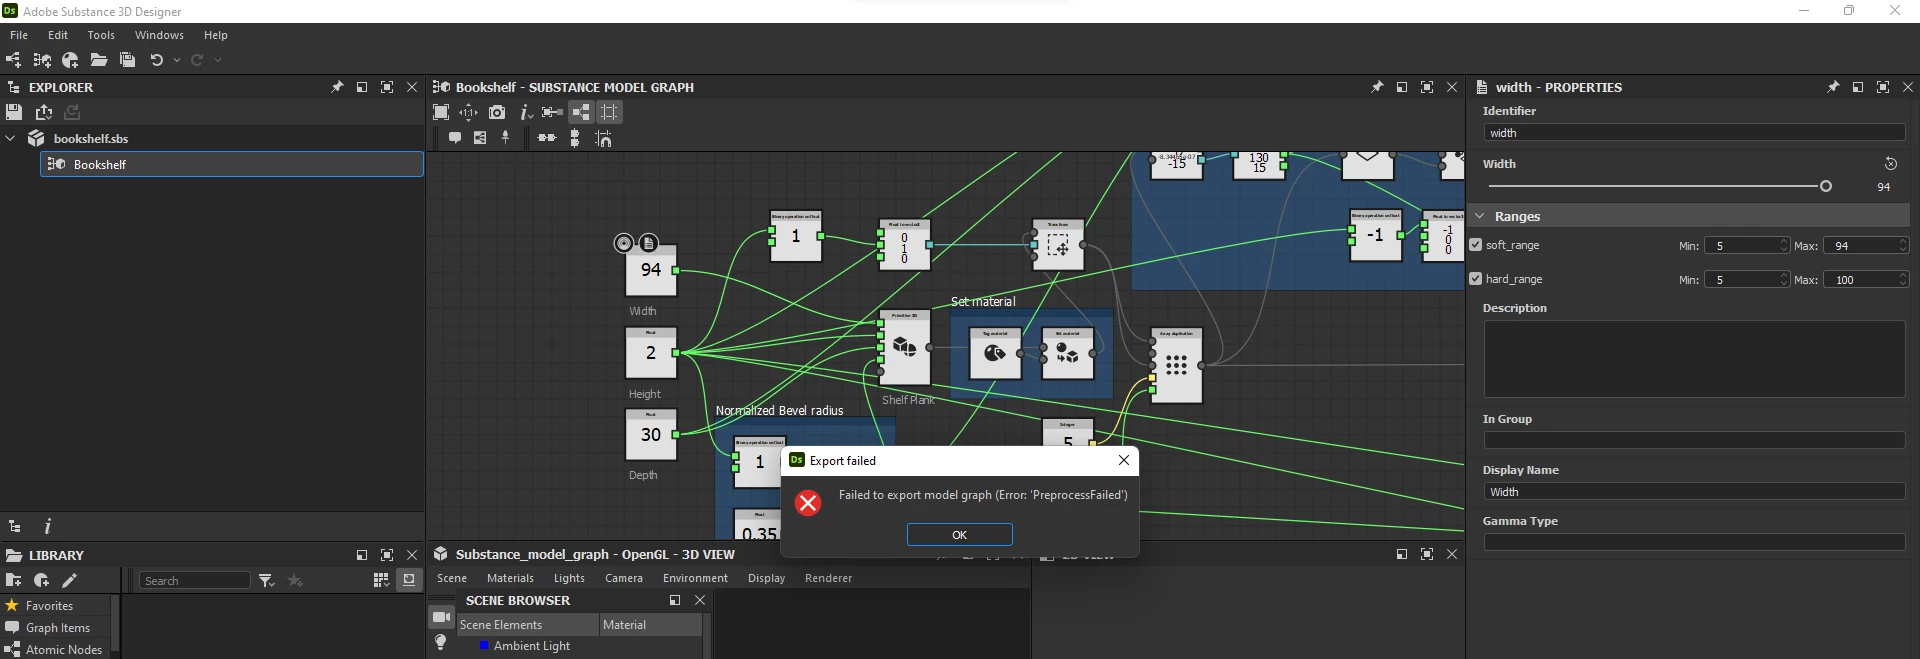Image resolution: width=1920 pixels, height=659 pixels.
Task: Click the Display Name field
Action: point(1694,492)
